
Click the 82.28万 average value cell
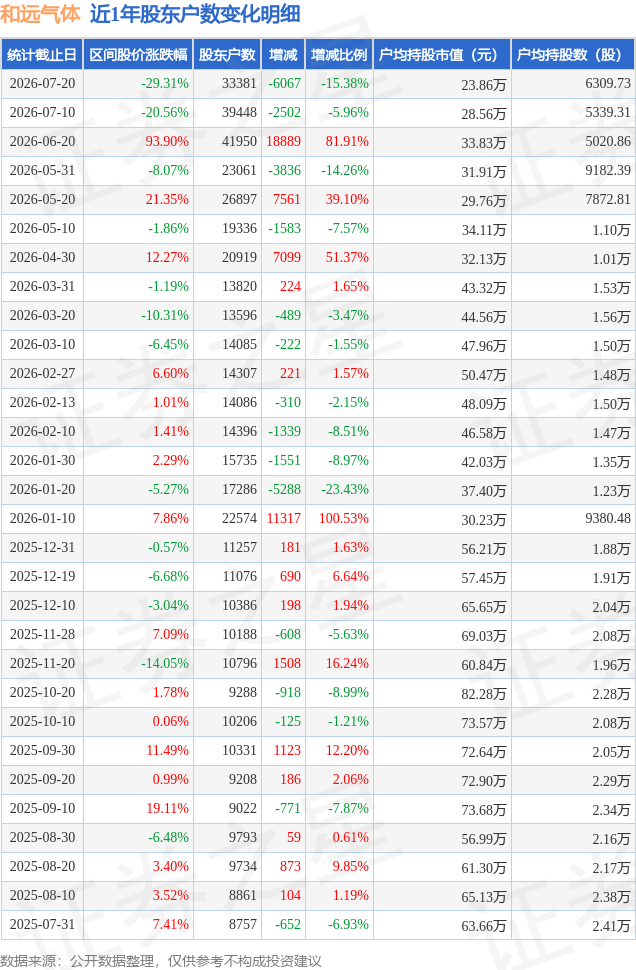(484, 694)
